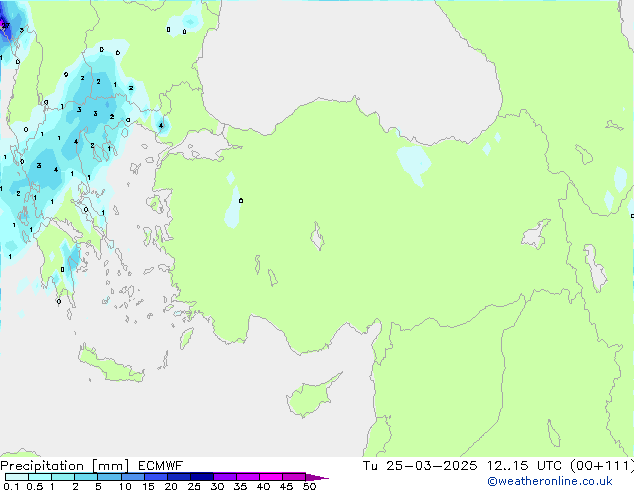The width and height of the screenshot is (634, 490).
Task: Click the 0.5–1 mm legend color box
Action: 40,477
